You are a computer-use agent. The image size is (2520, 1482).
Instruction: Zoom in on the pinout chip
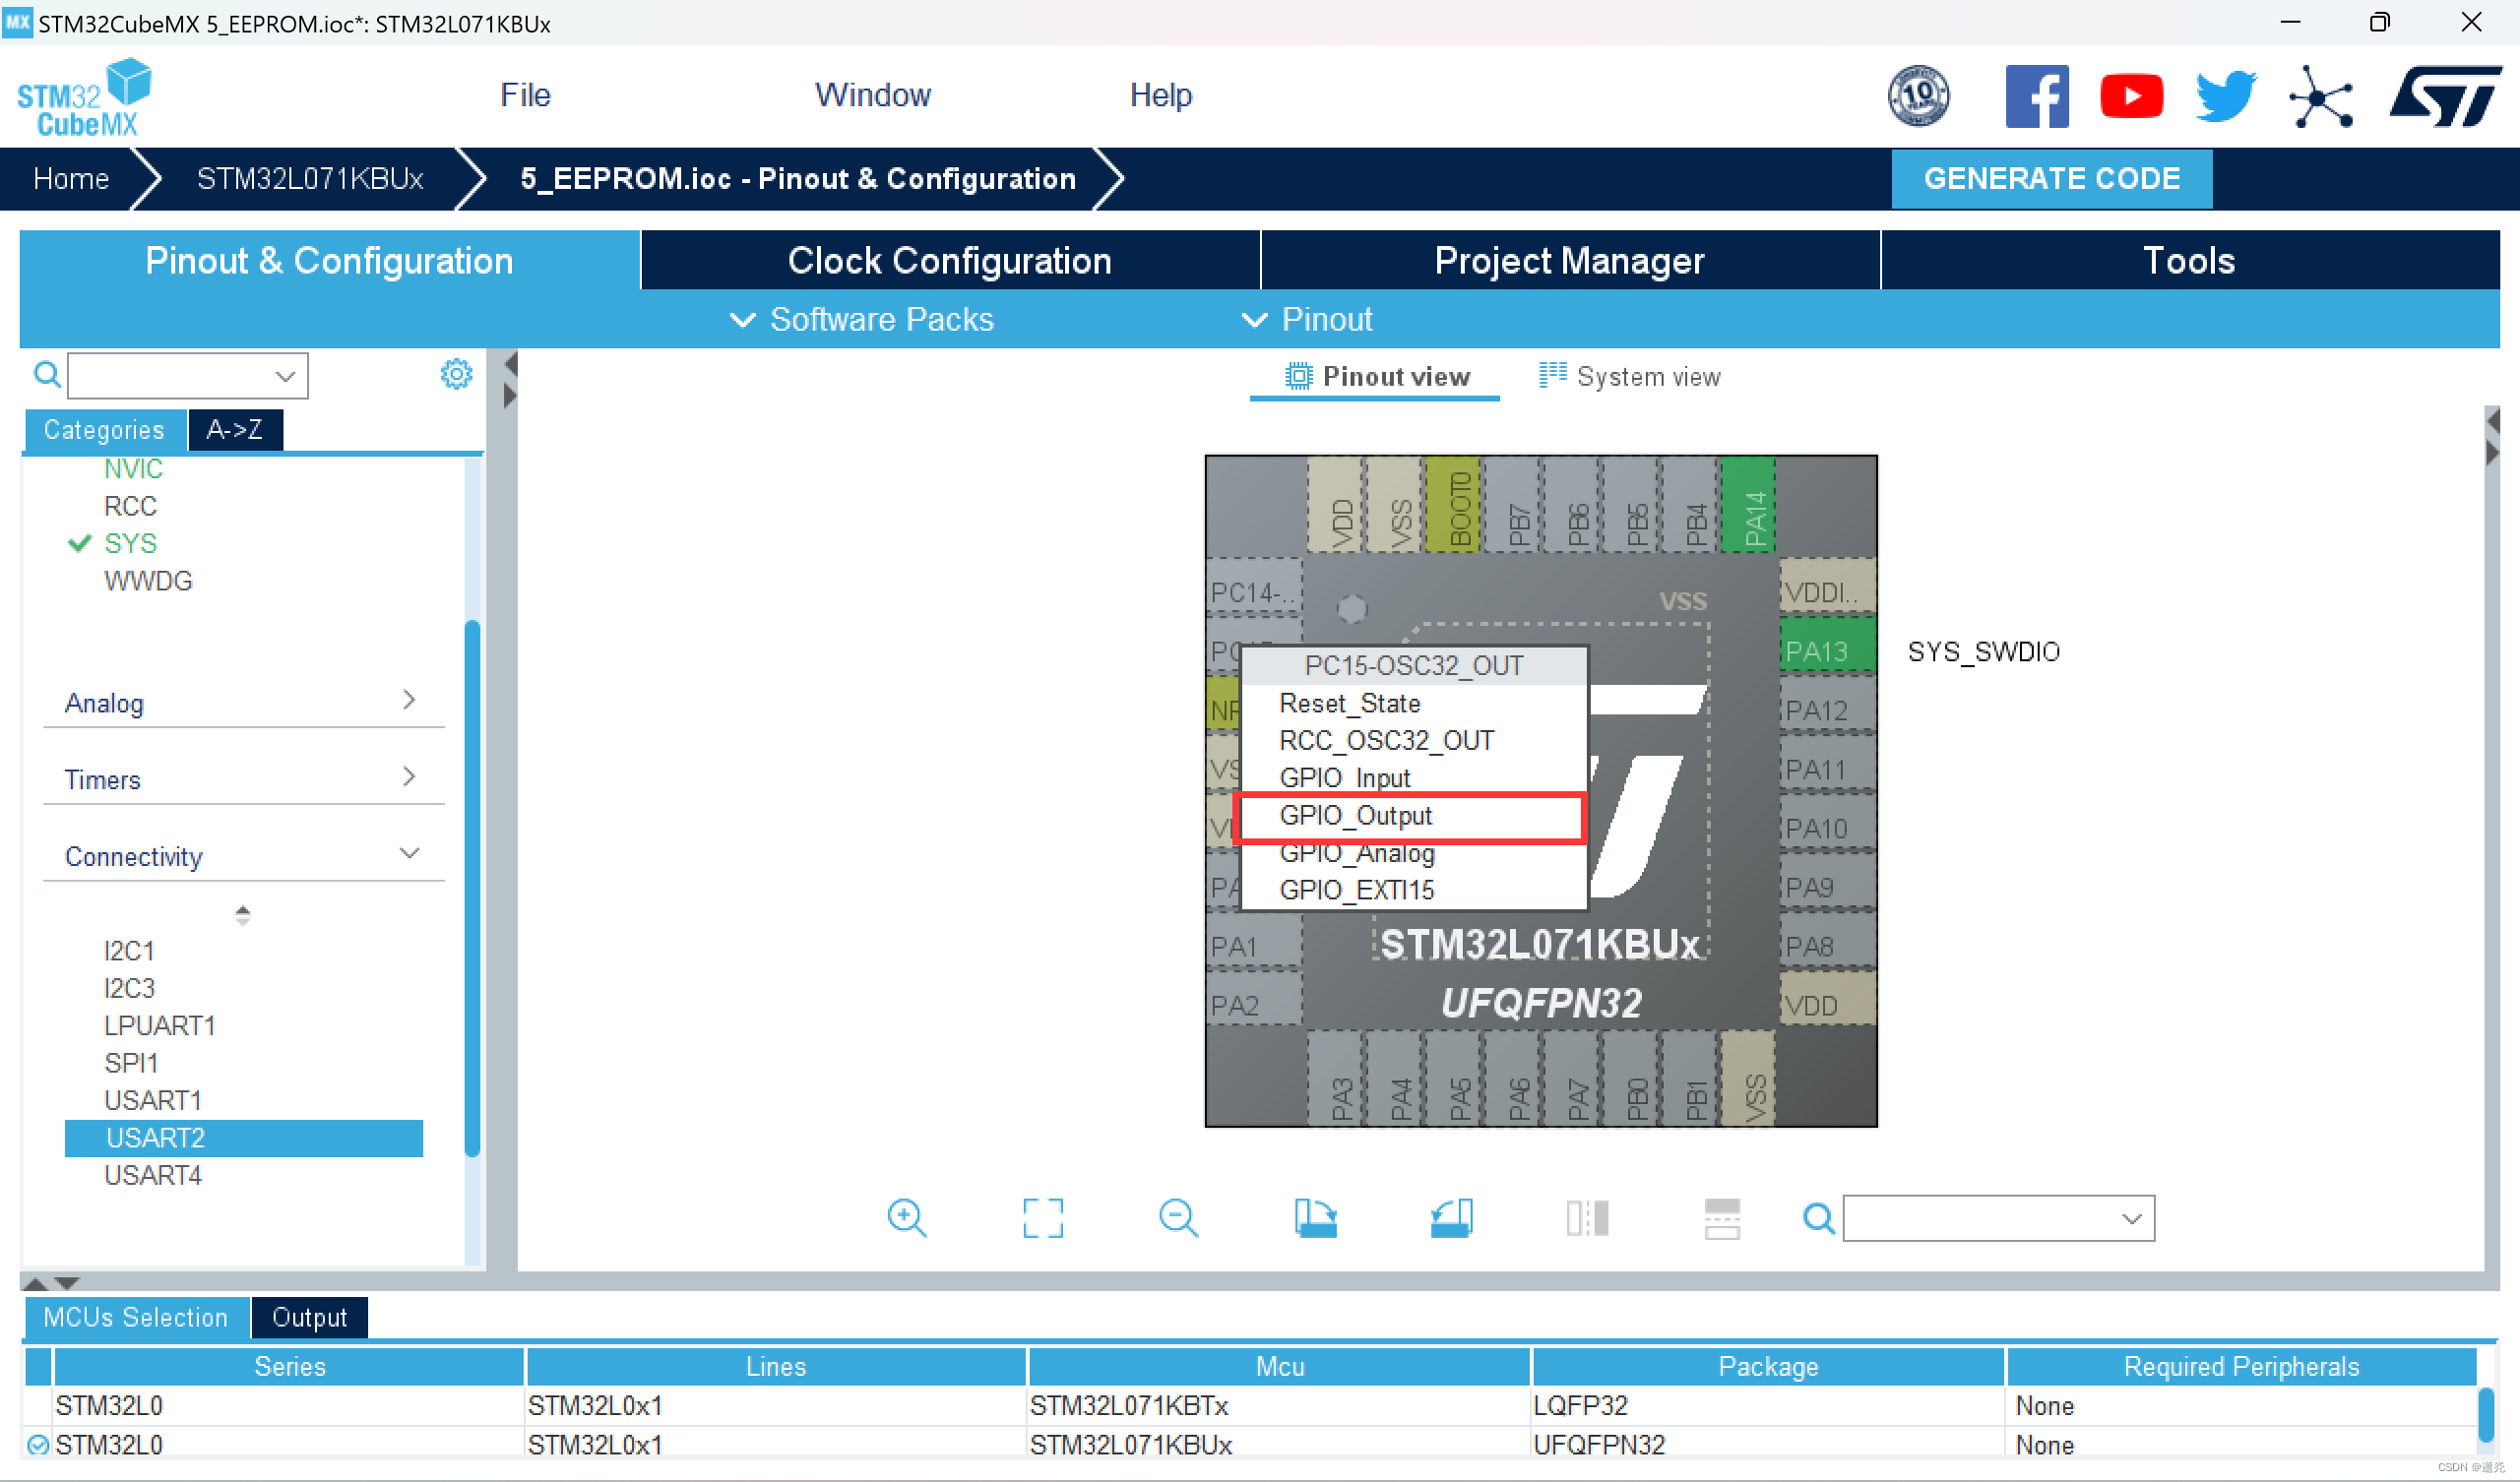(906, 1218)
